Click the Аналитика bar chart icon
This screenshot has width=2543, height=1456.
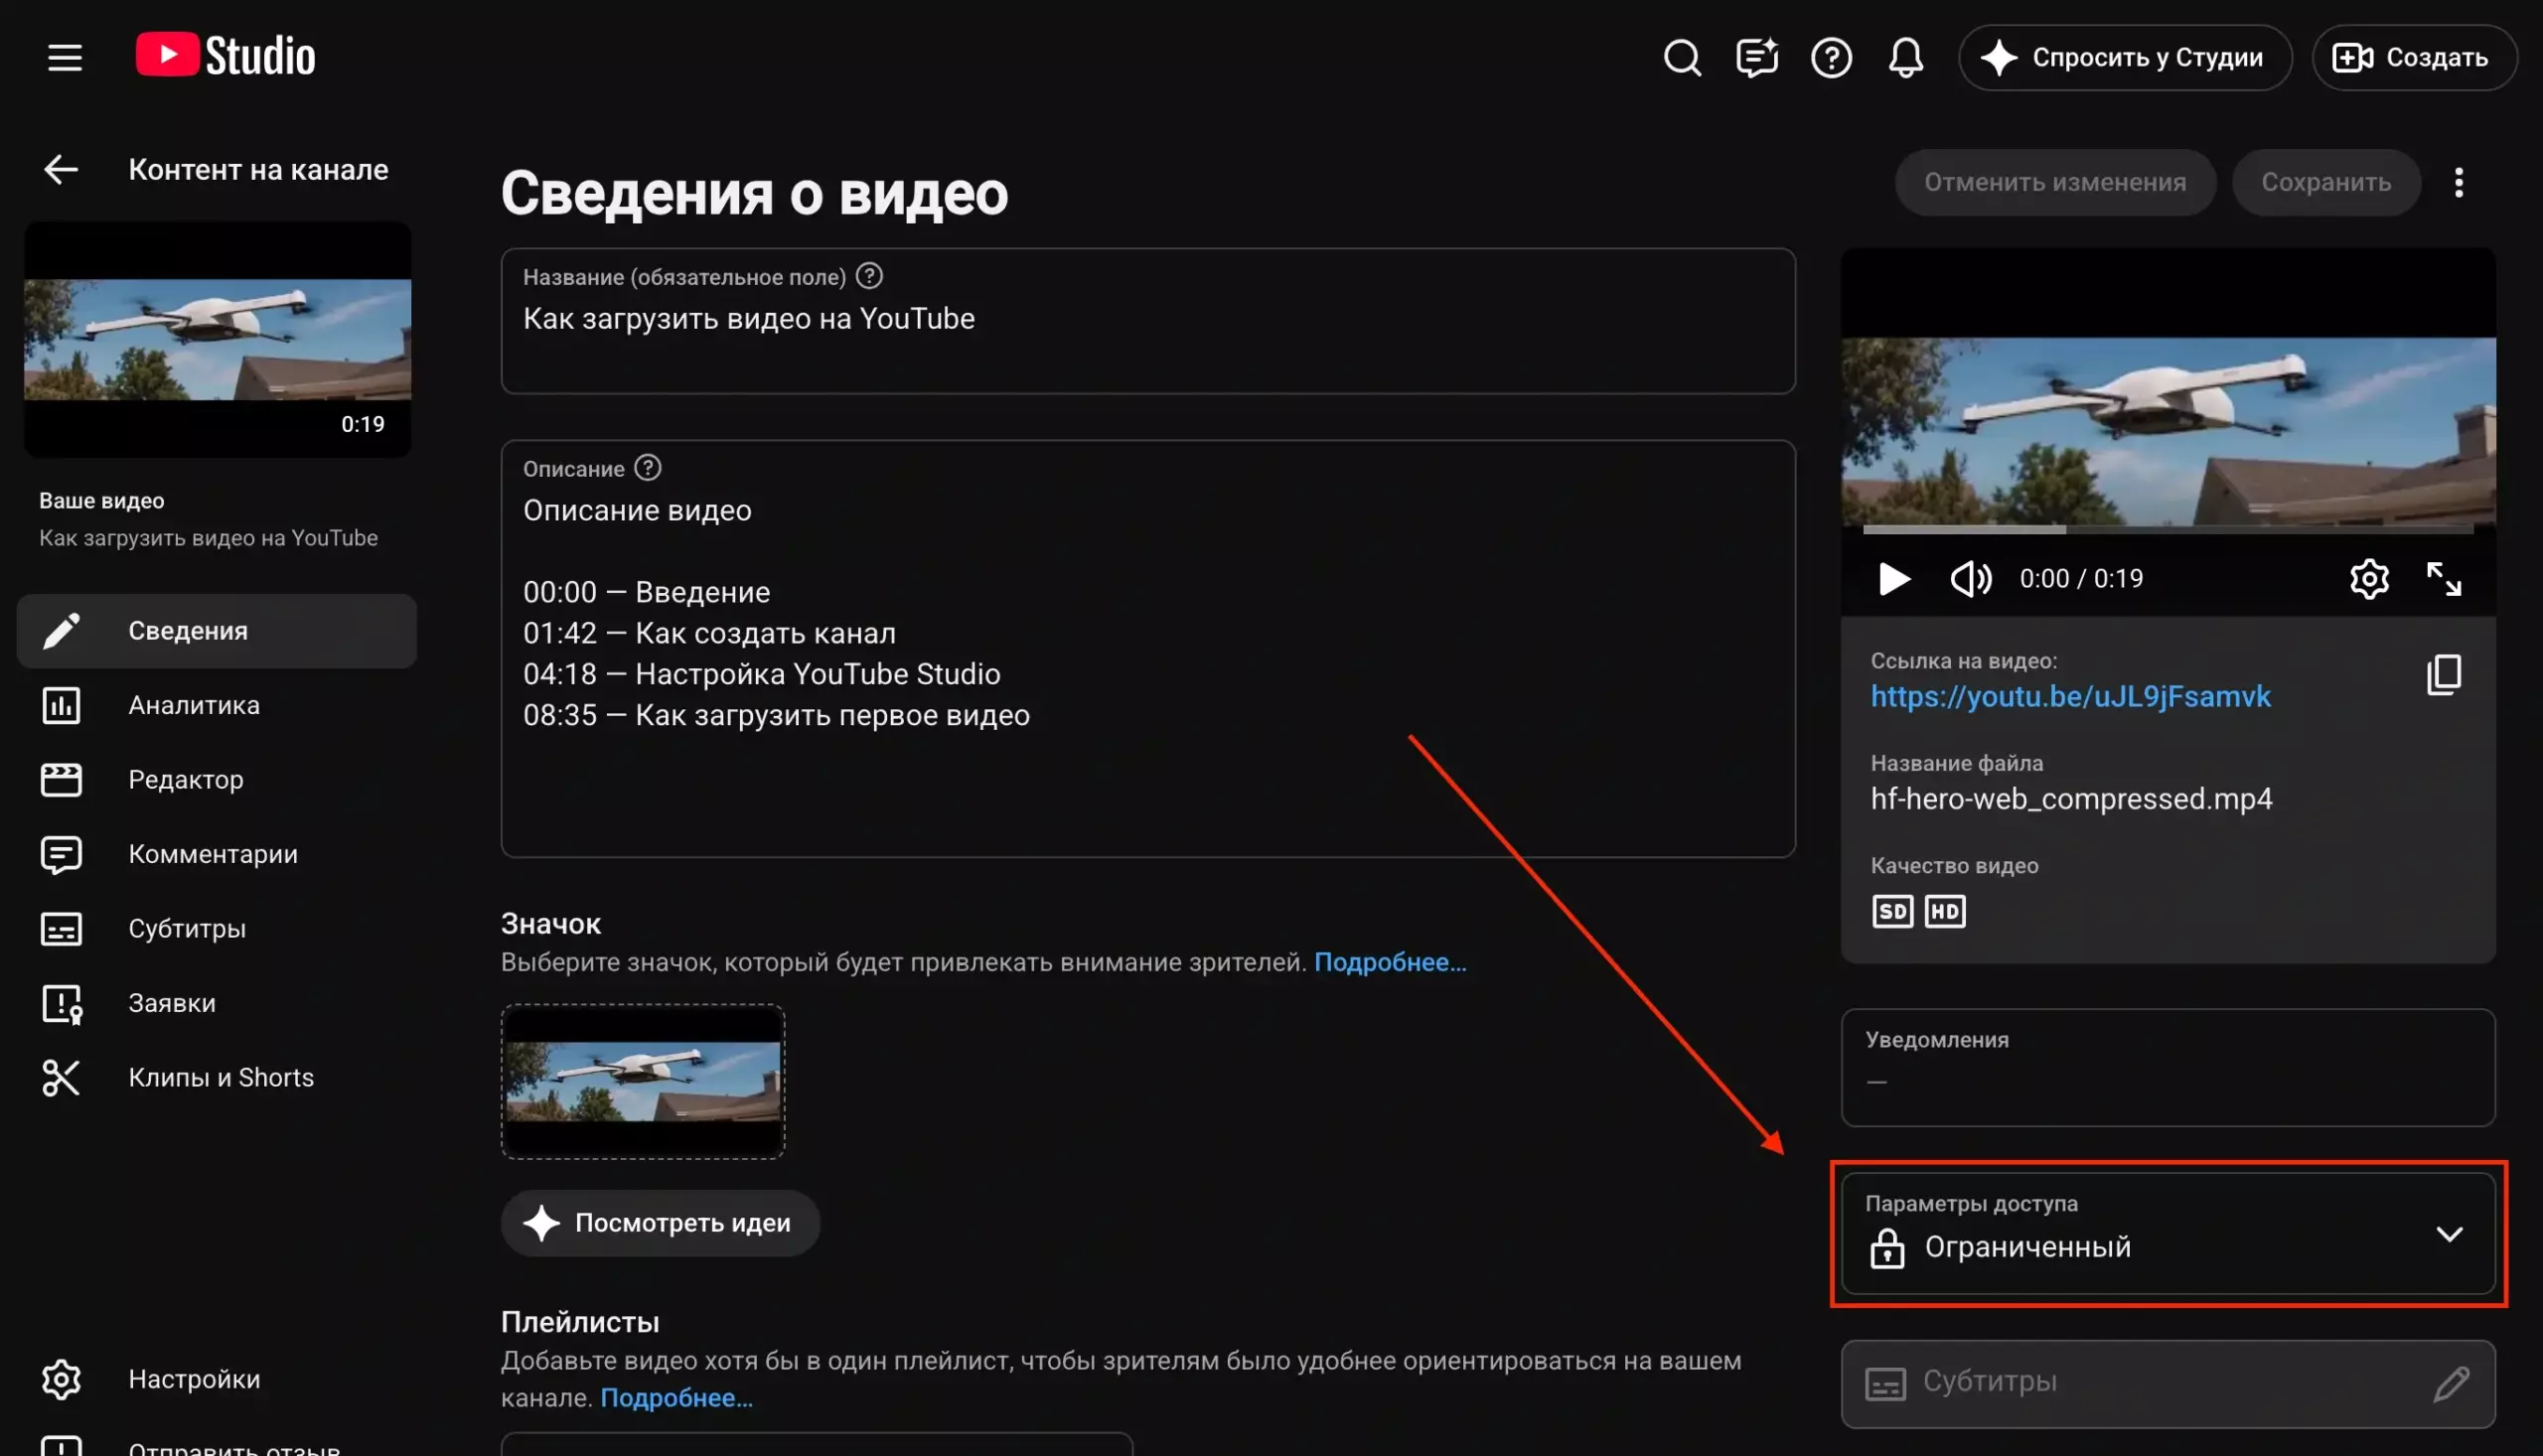click(x=61, y=706)
